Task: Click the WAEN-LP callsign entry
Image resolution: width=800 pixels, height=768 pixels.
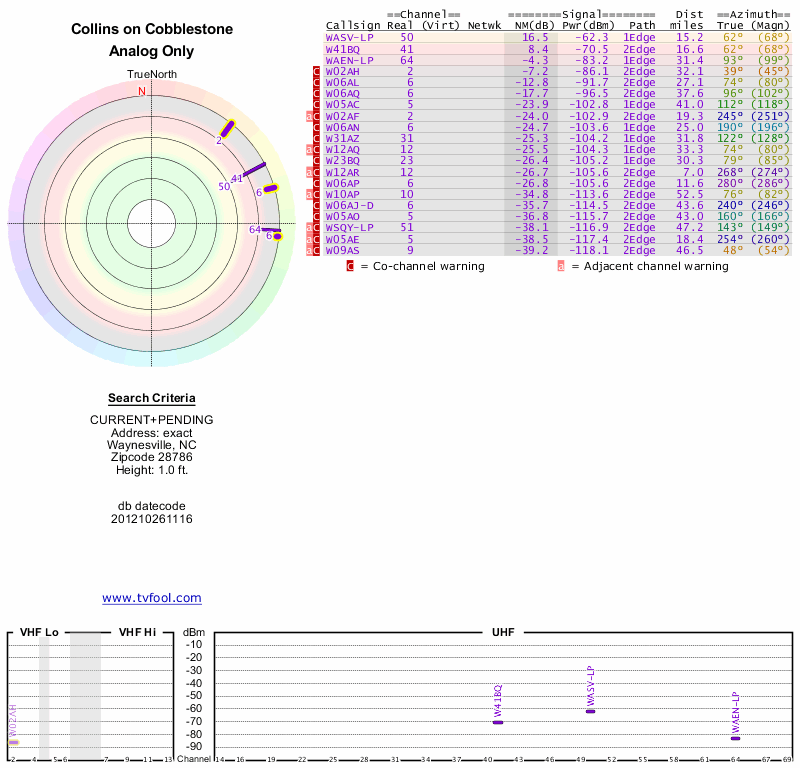Action: 349,60
